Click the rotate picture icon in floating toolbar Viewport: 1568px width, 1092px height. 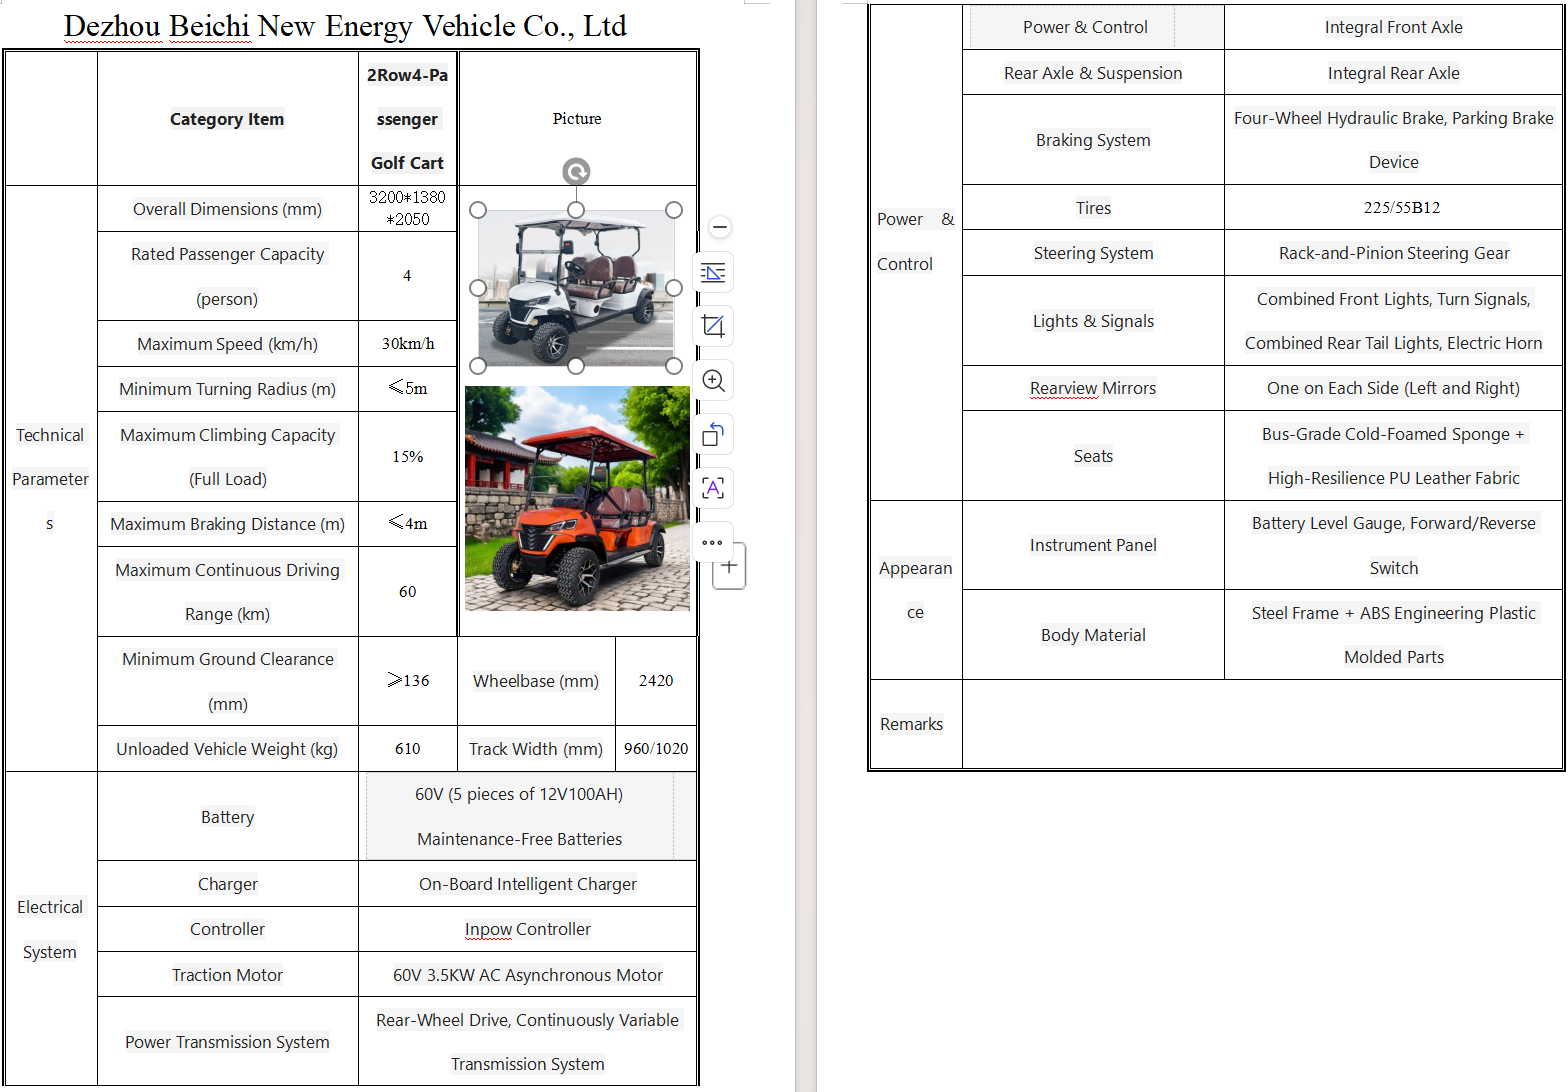click(x=713, y=435)
